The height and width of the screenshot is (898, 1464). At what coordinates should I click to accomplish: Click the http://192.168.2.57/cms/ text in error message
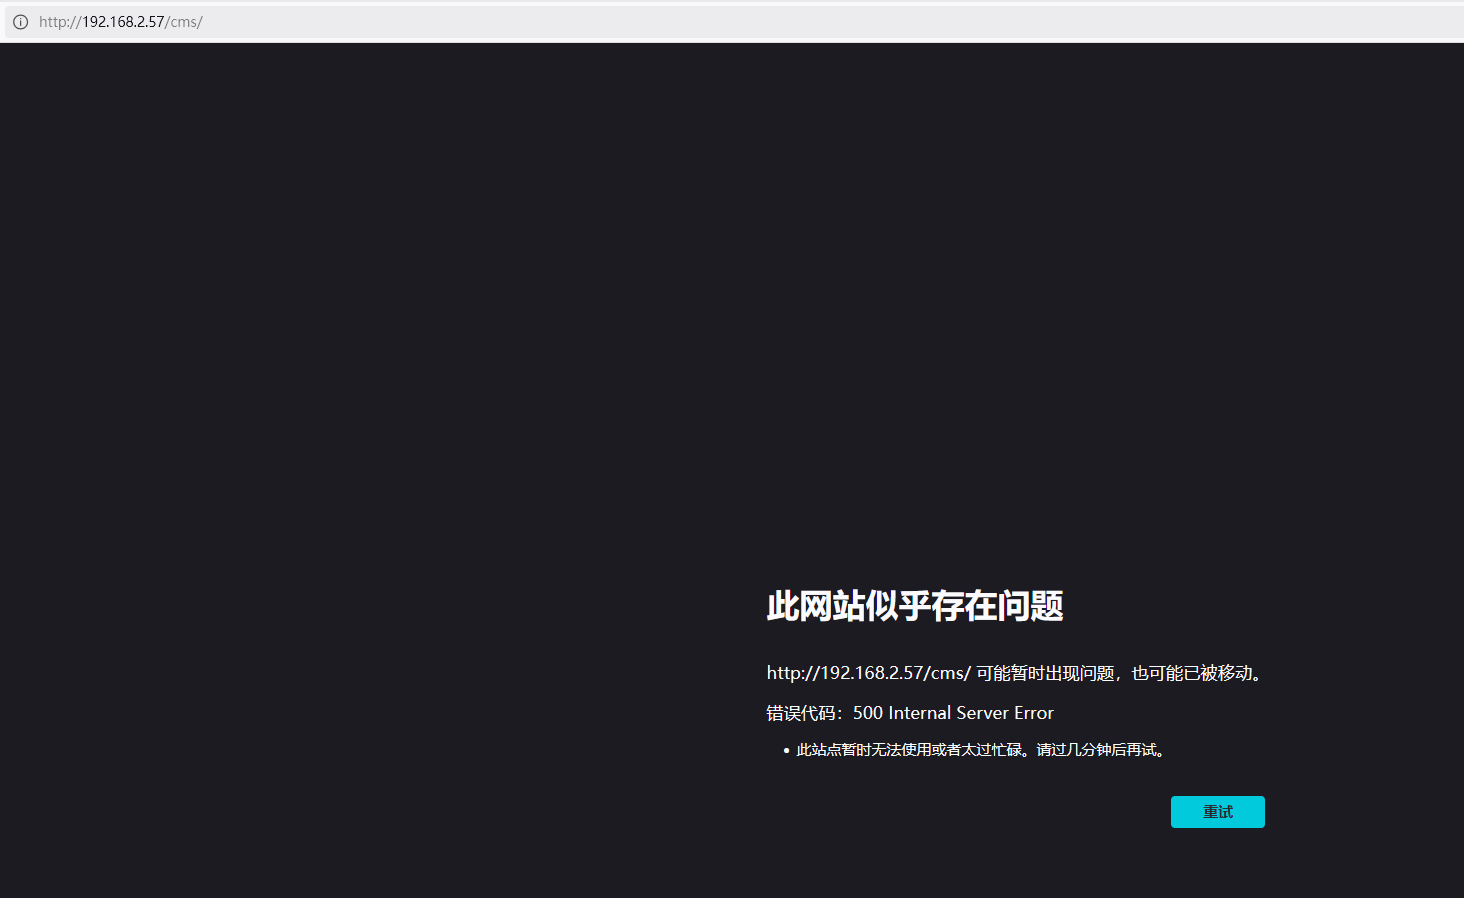[868, 673]
